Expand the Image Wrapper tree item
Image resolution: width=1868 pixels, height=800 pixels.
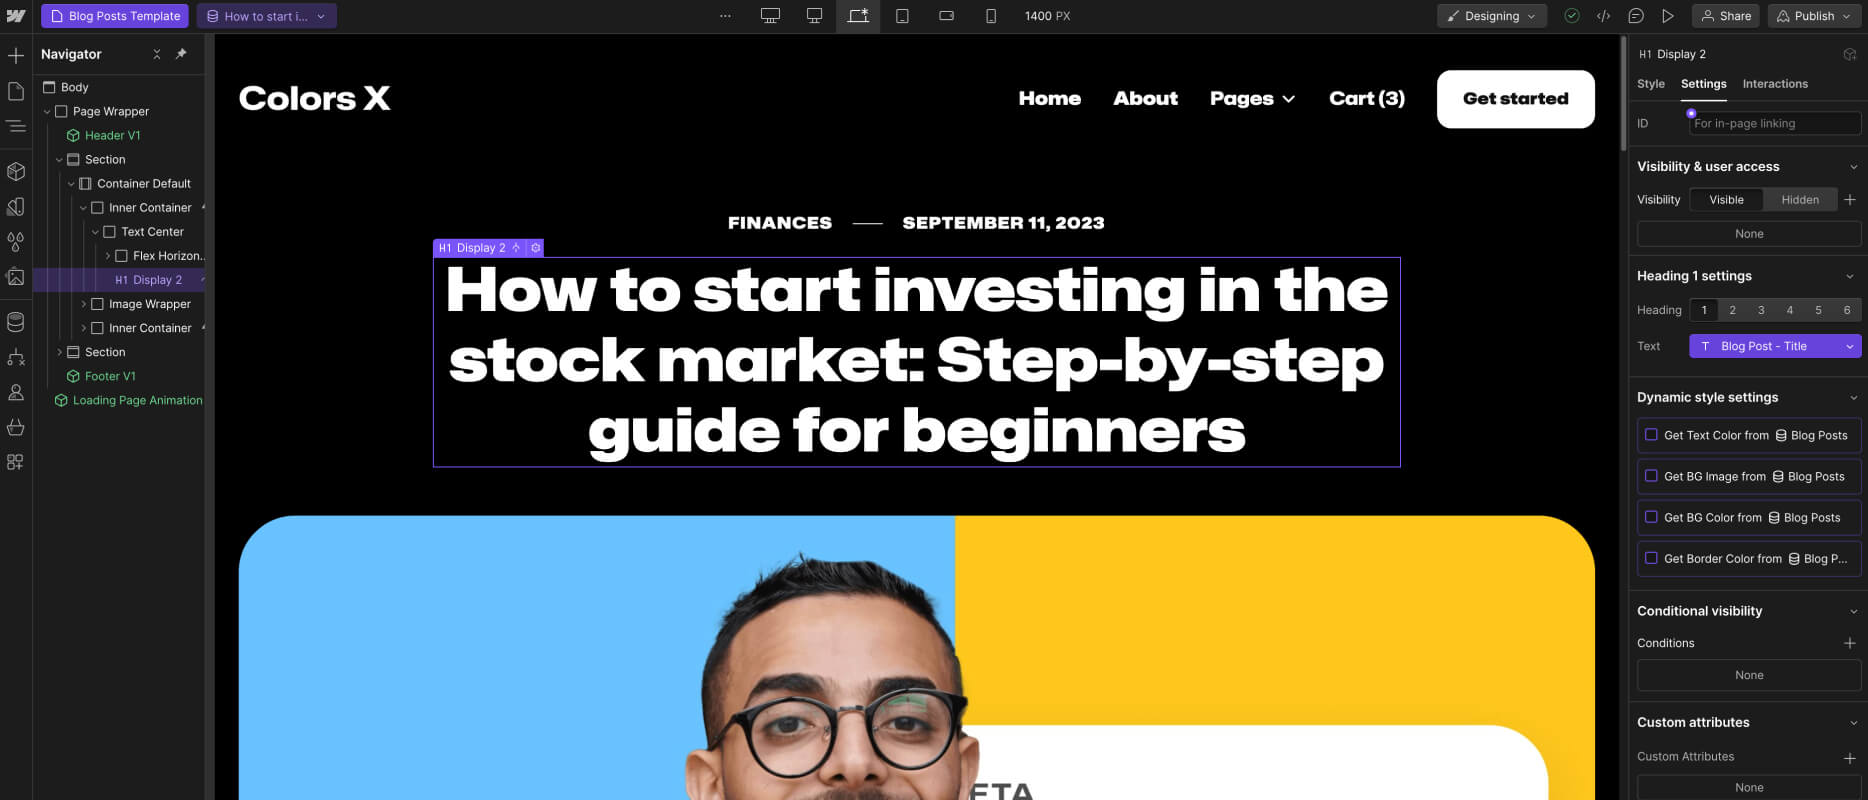click(x=83, y=304)
